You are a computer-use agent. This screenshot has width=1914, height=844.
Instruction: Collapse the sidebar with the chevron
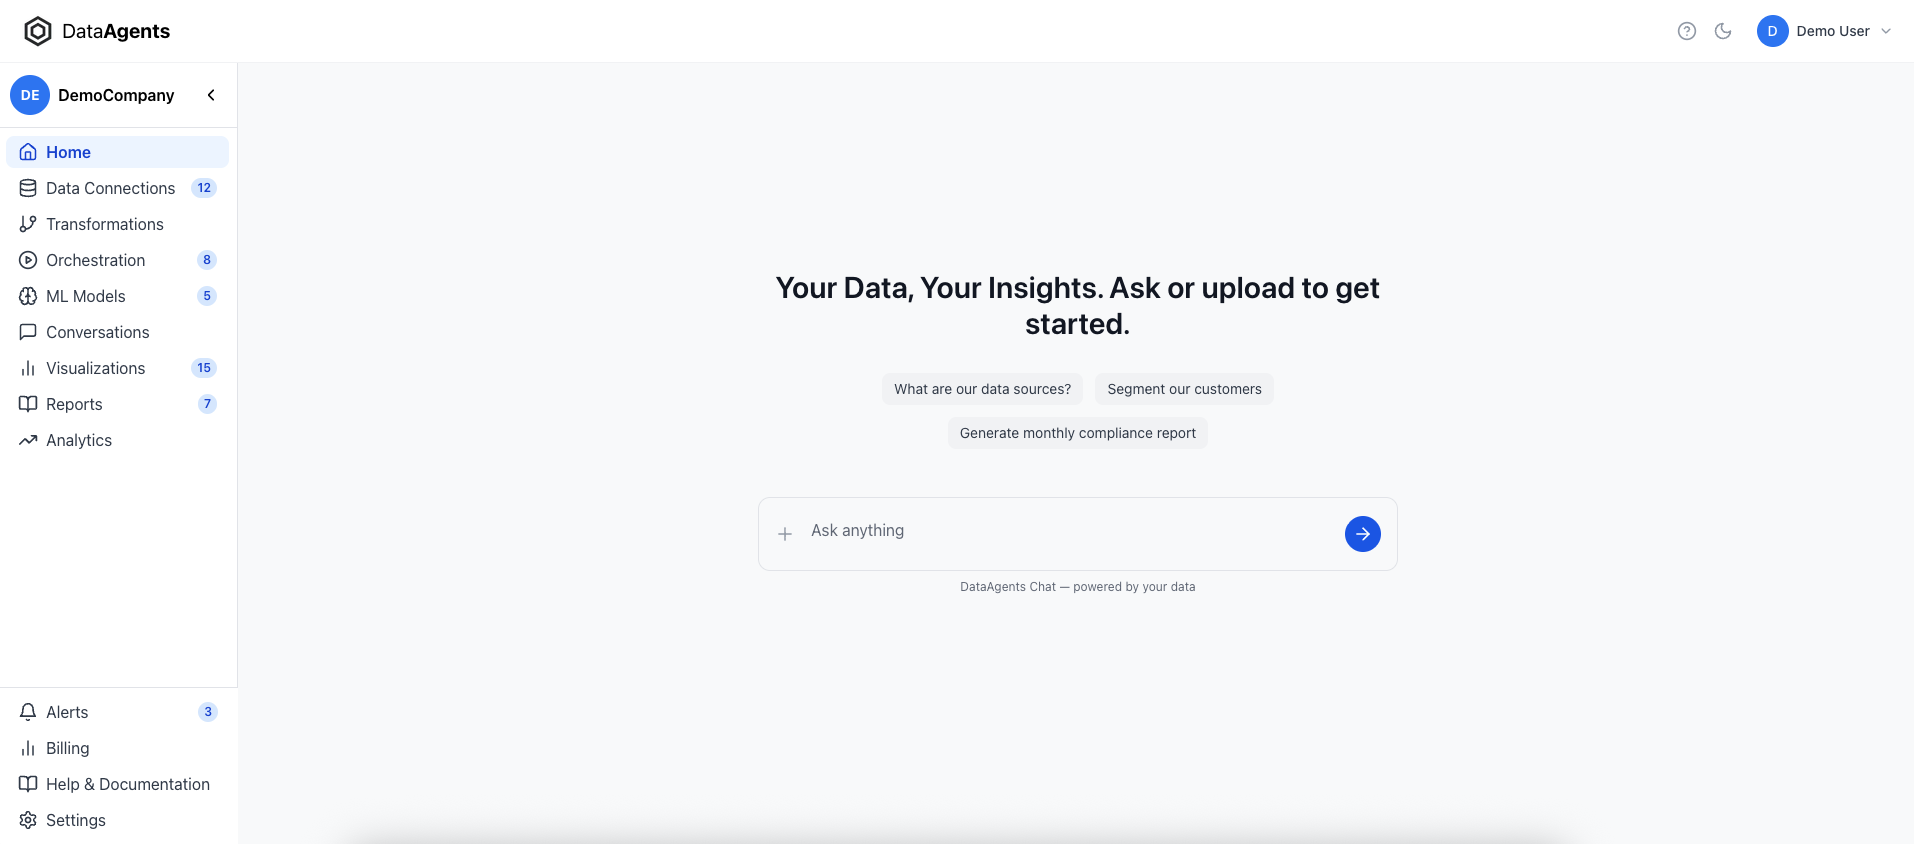coord(211,95)
